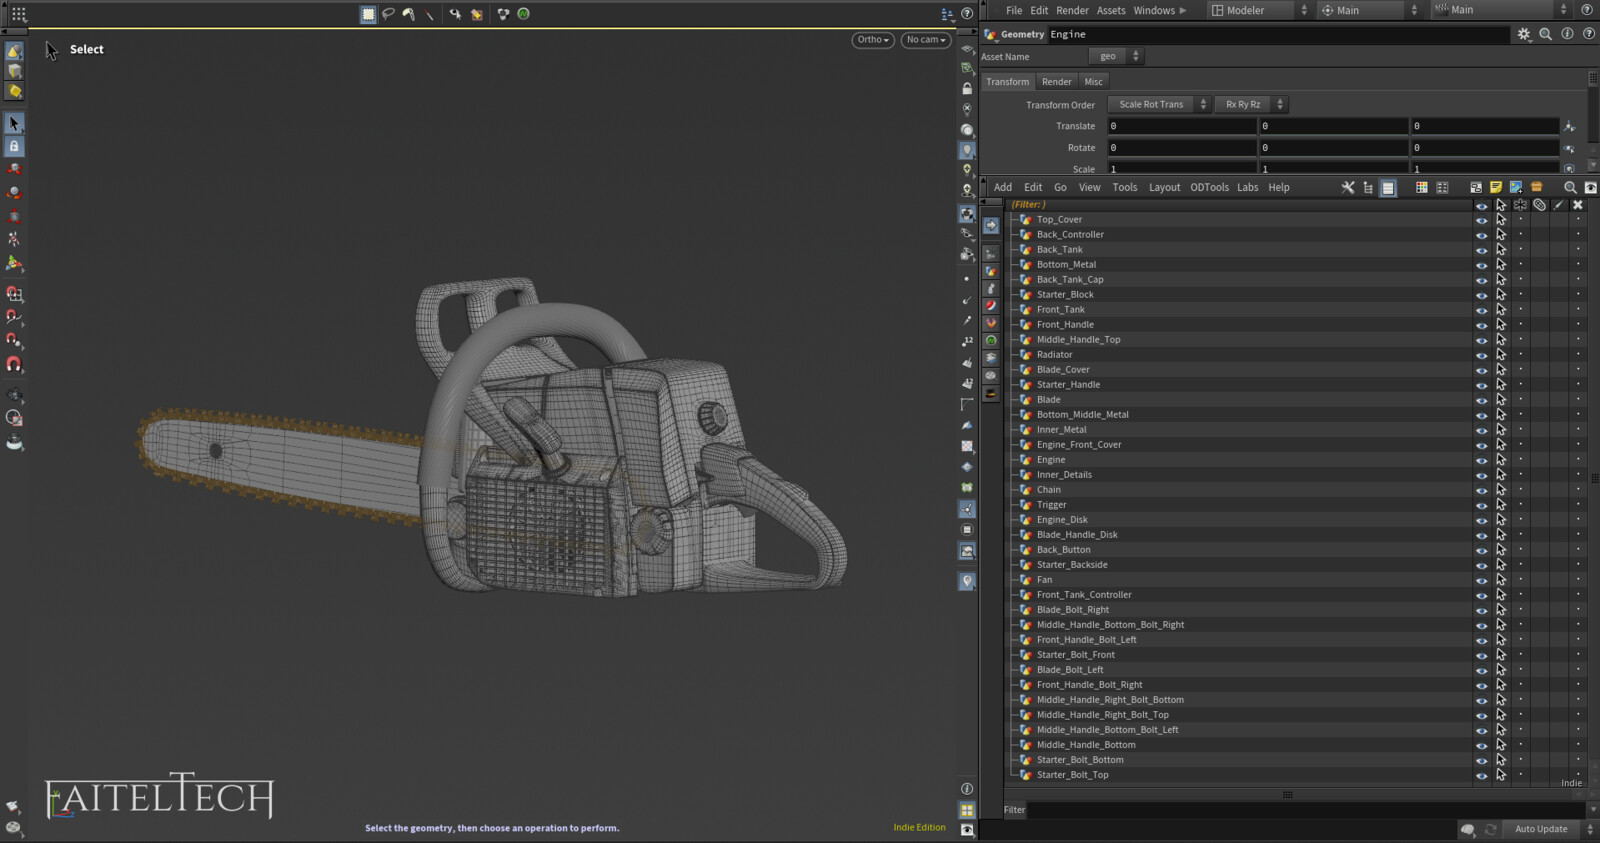This screenshot has height=843, width=1600.
Task: Open the ODTools network menu
Action: pos(1209,188)
